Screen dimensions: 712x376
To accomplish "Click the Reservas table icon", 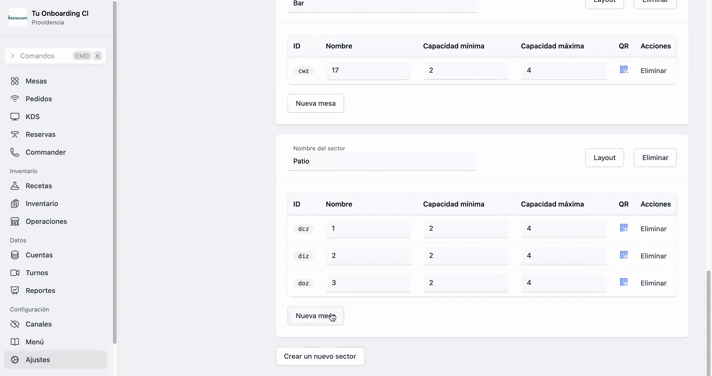I will pyautogui.click(x=15, y=134).
